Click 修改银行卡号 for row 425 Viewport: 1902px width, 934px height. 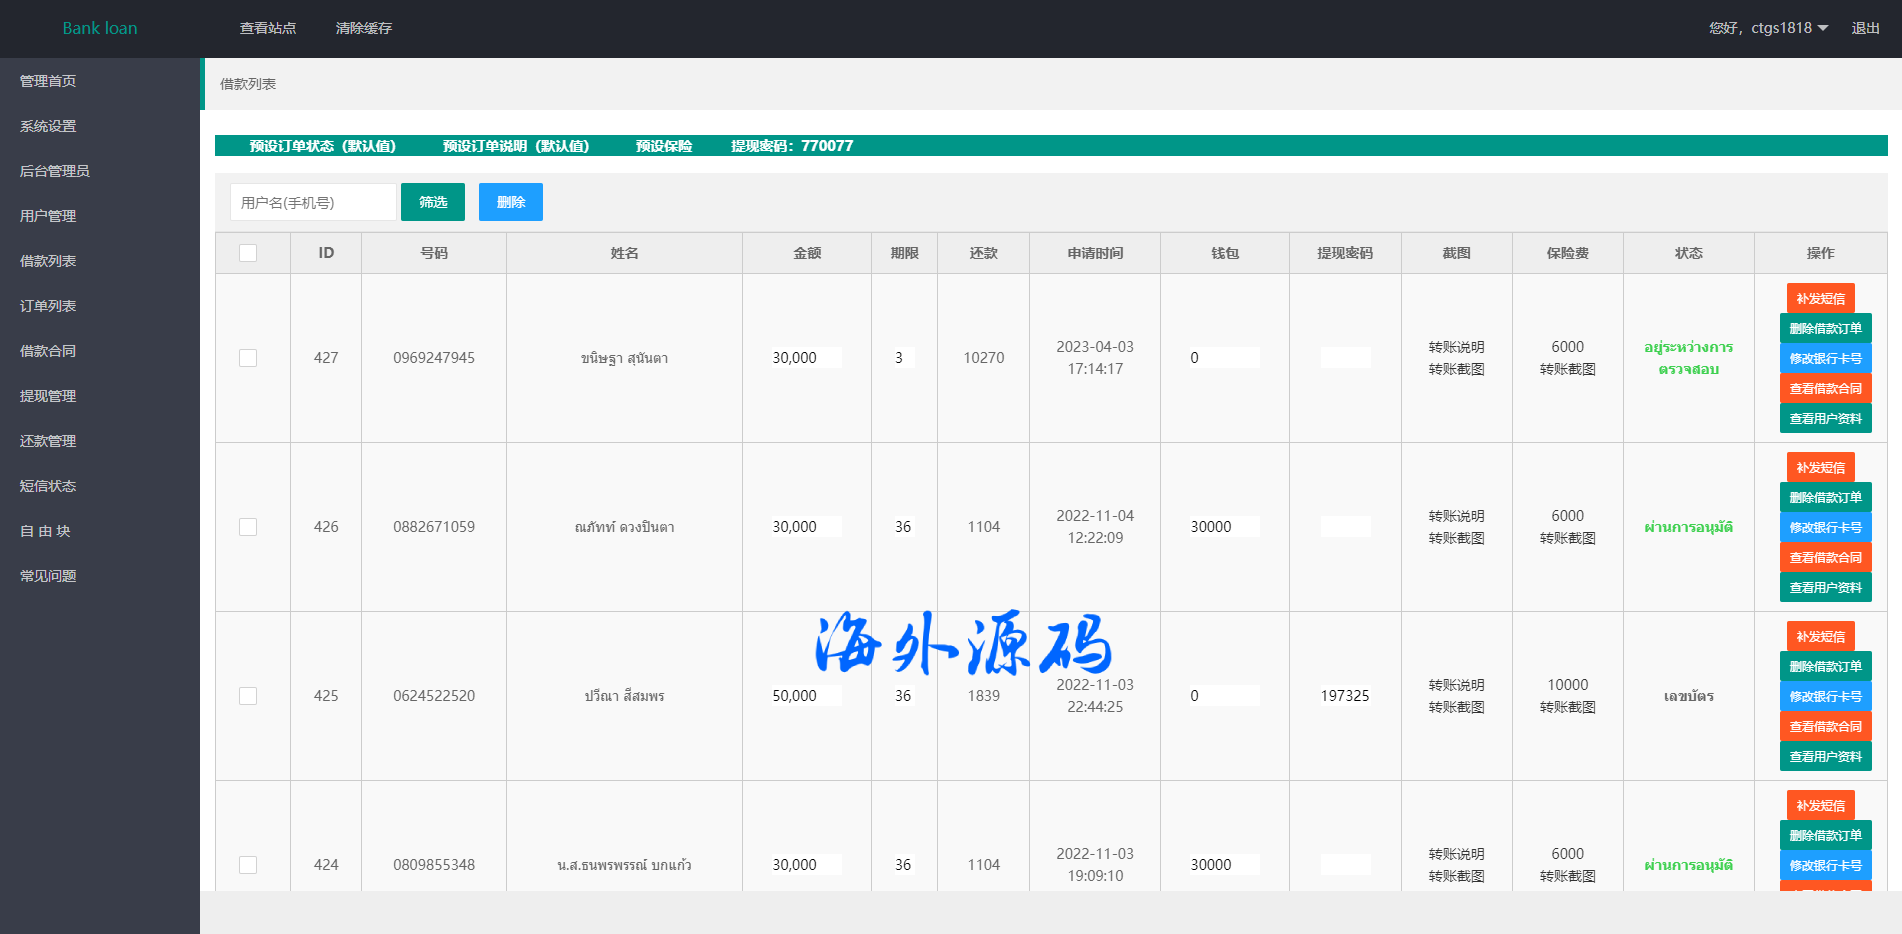coord(1825,696)
